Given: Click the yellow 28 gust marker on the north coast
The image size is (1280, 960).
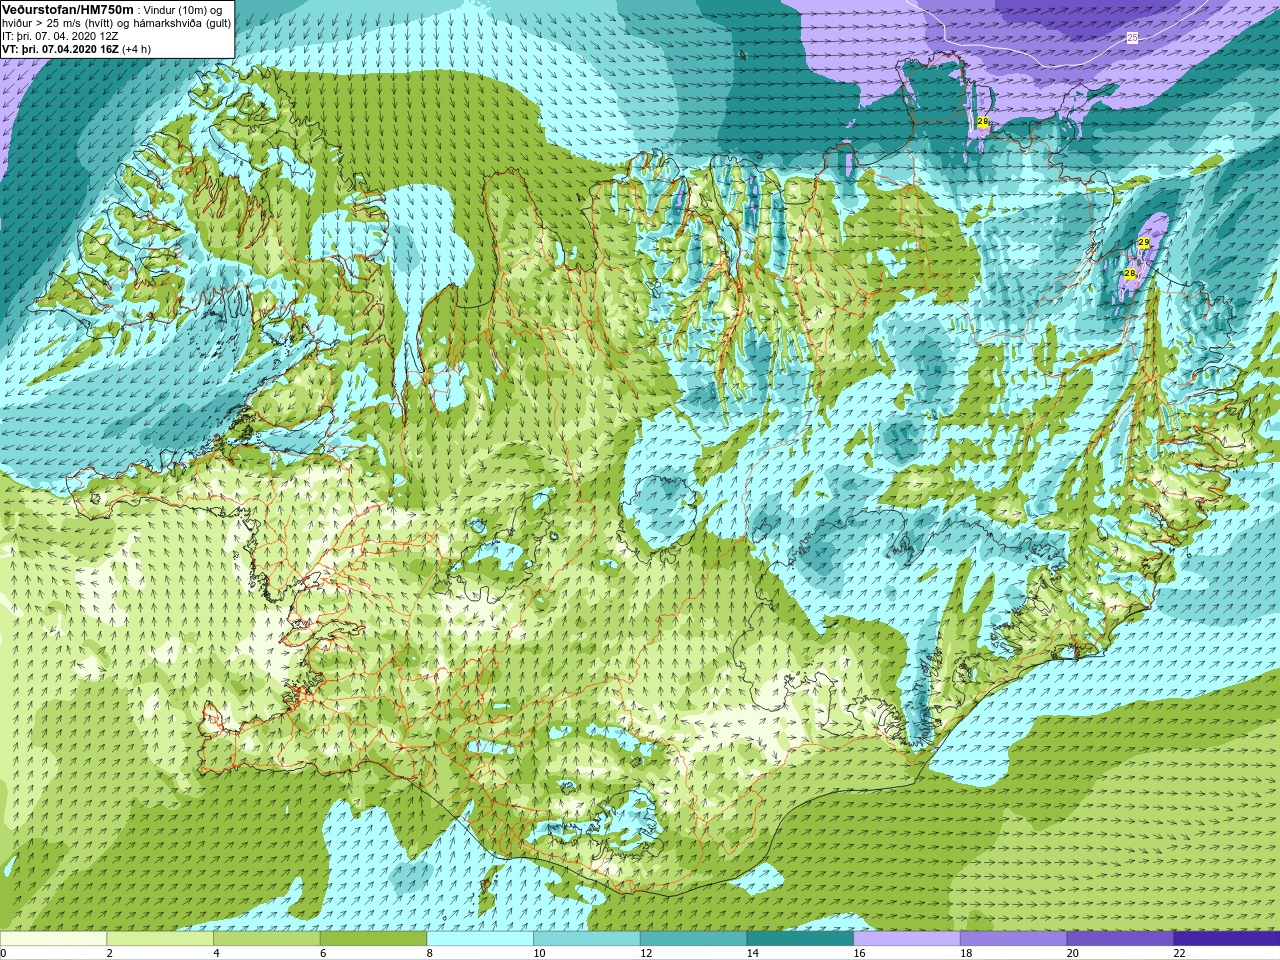Looking at the screenshot, I should [x=983, y=122].
